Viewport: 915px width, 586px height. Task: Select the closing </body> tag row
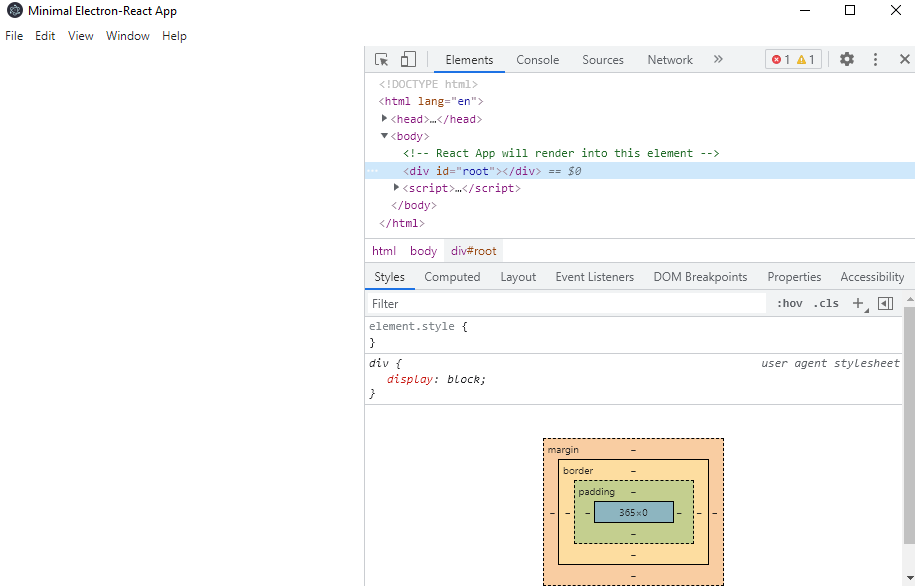(x=414, y=205)
